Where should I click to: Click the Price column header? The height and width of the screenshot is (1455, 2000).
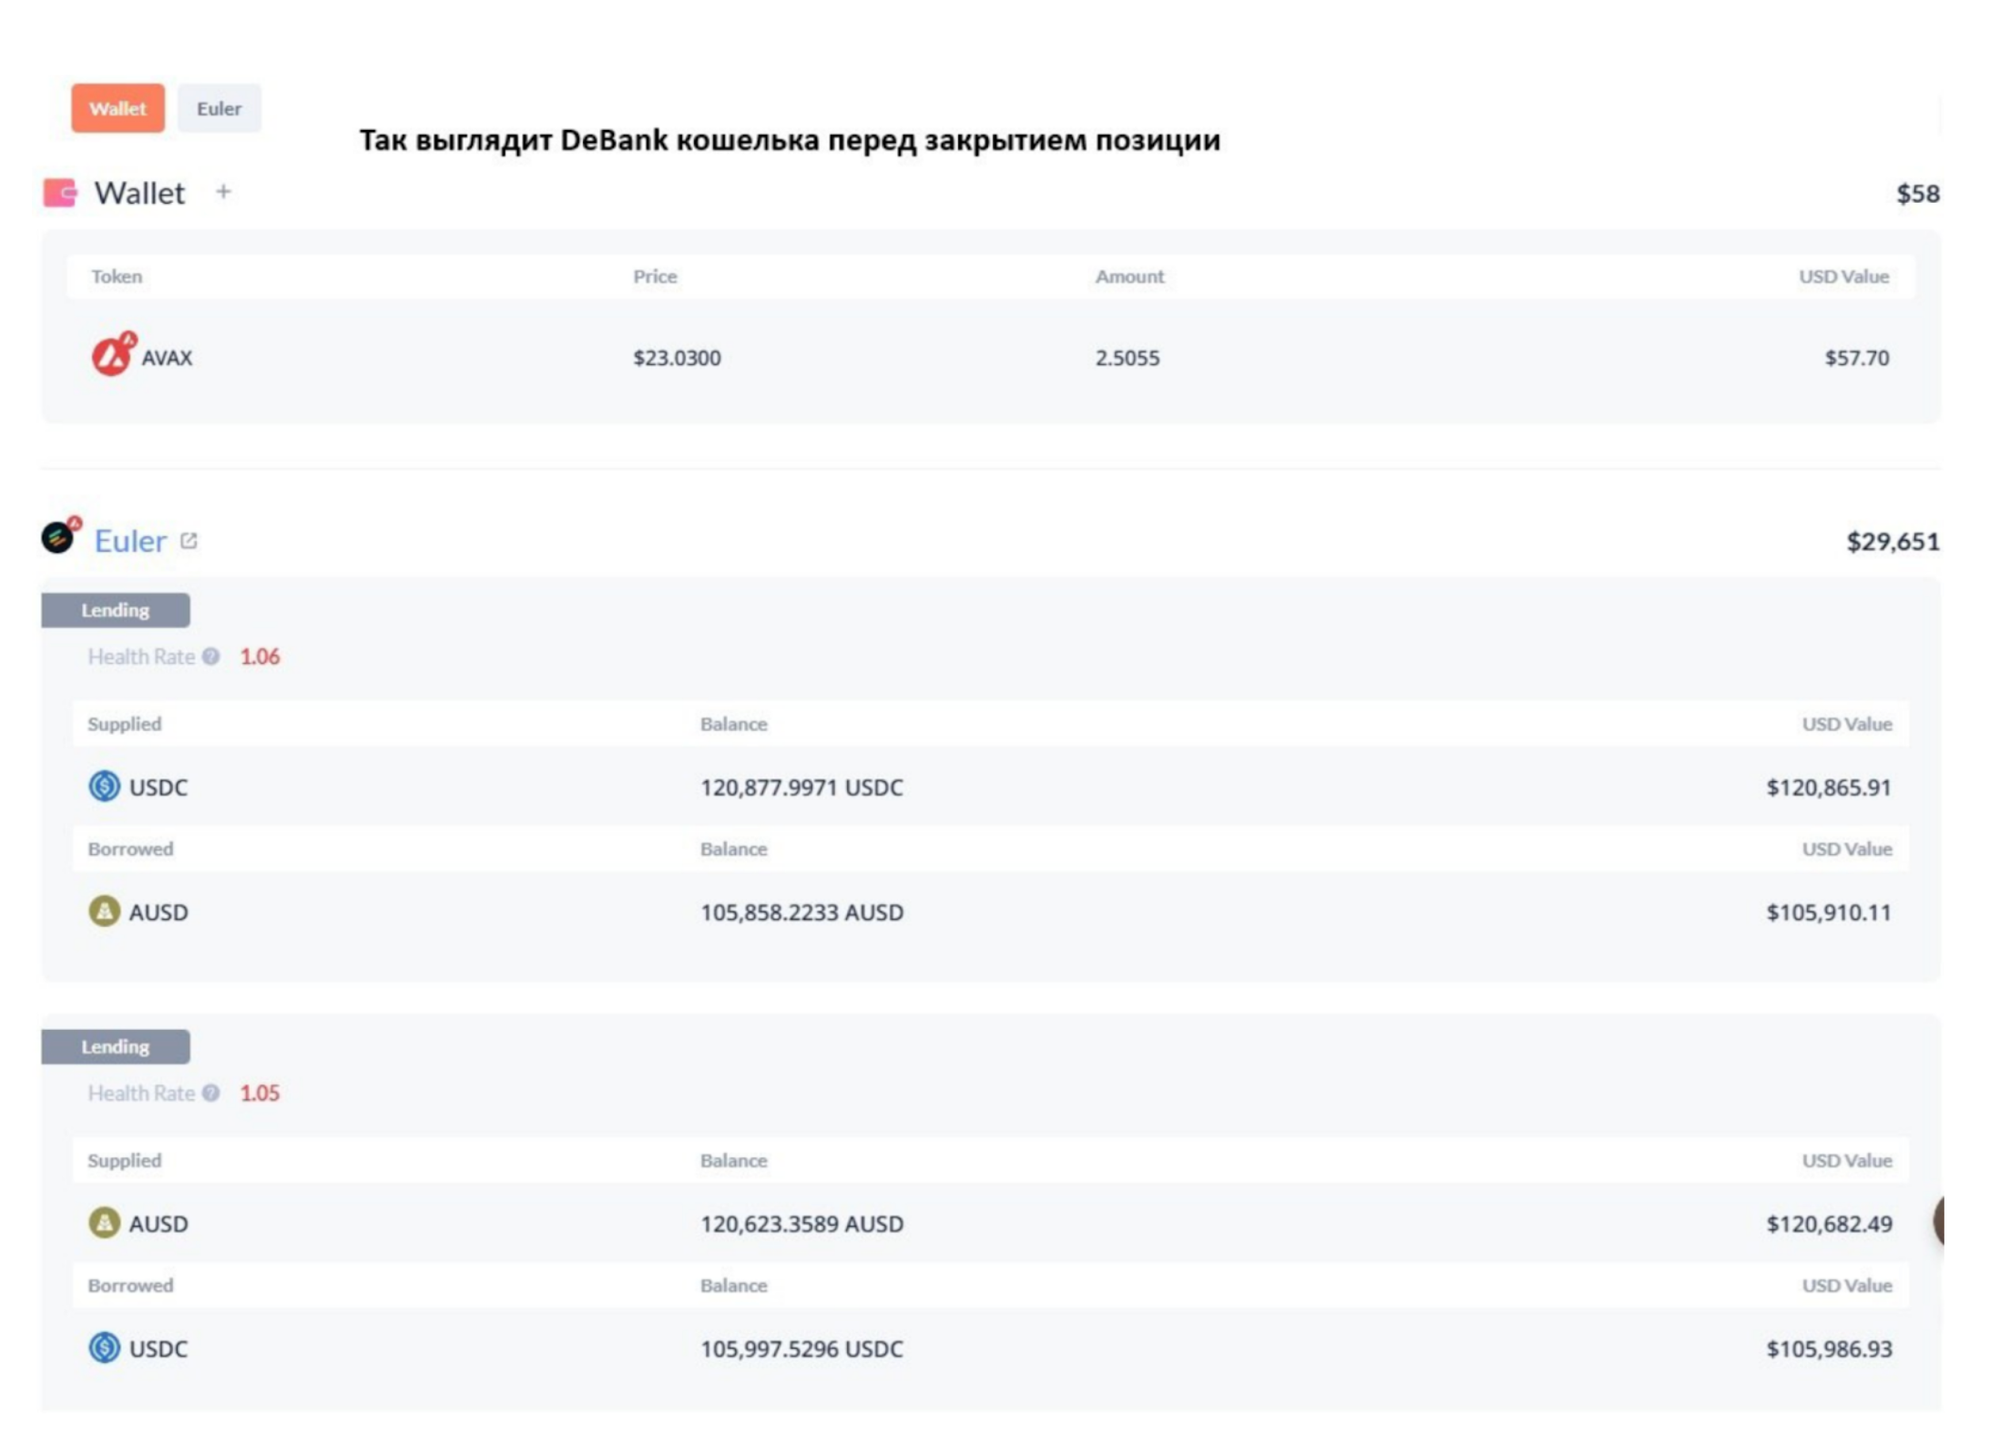pyautogui.click(x=655, y=276)
